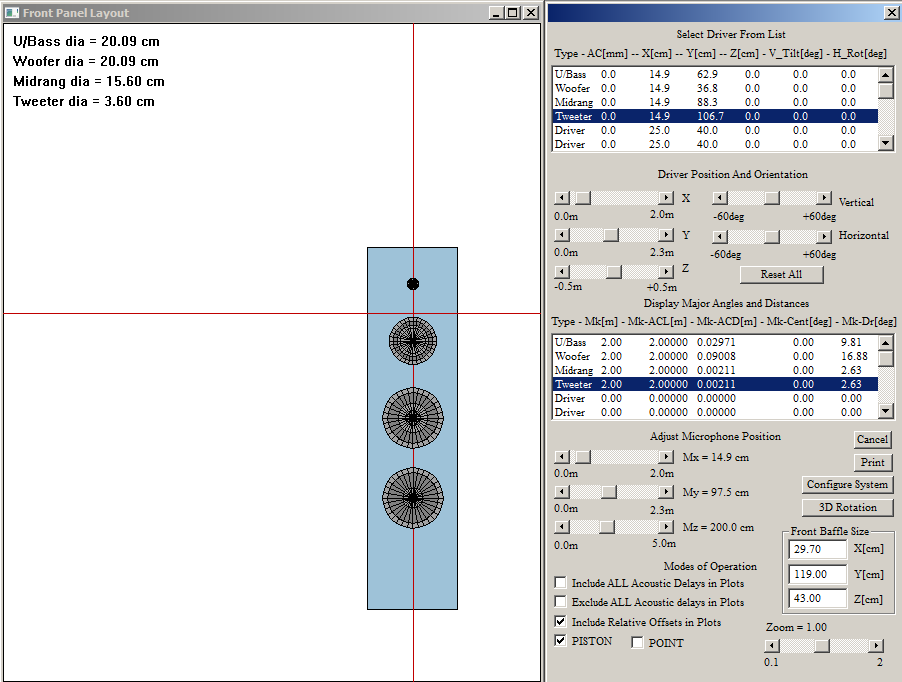Toggle the PISTON checkbox
Screen dimensions: 902x682
click(x=560, y=640)
